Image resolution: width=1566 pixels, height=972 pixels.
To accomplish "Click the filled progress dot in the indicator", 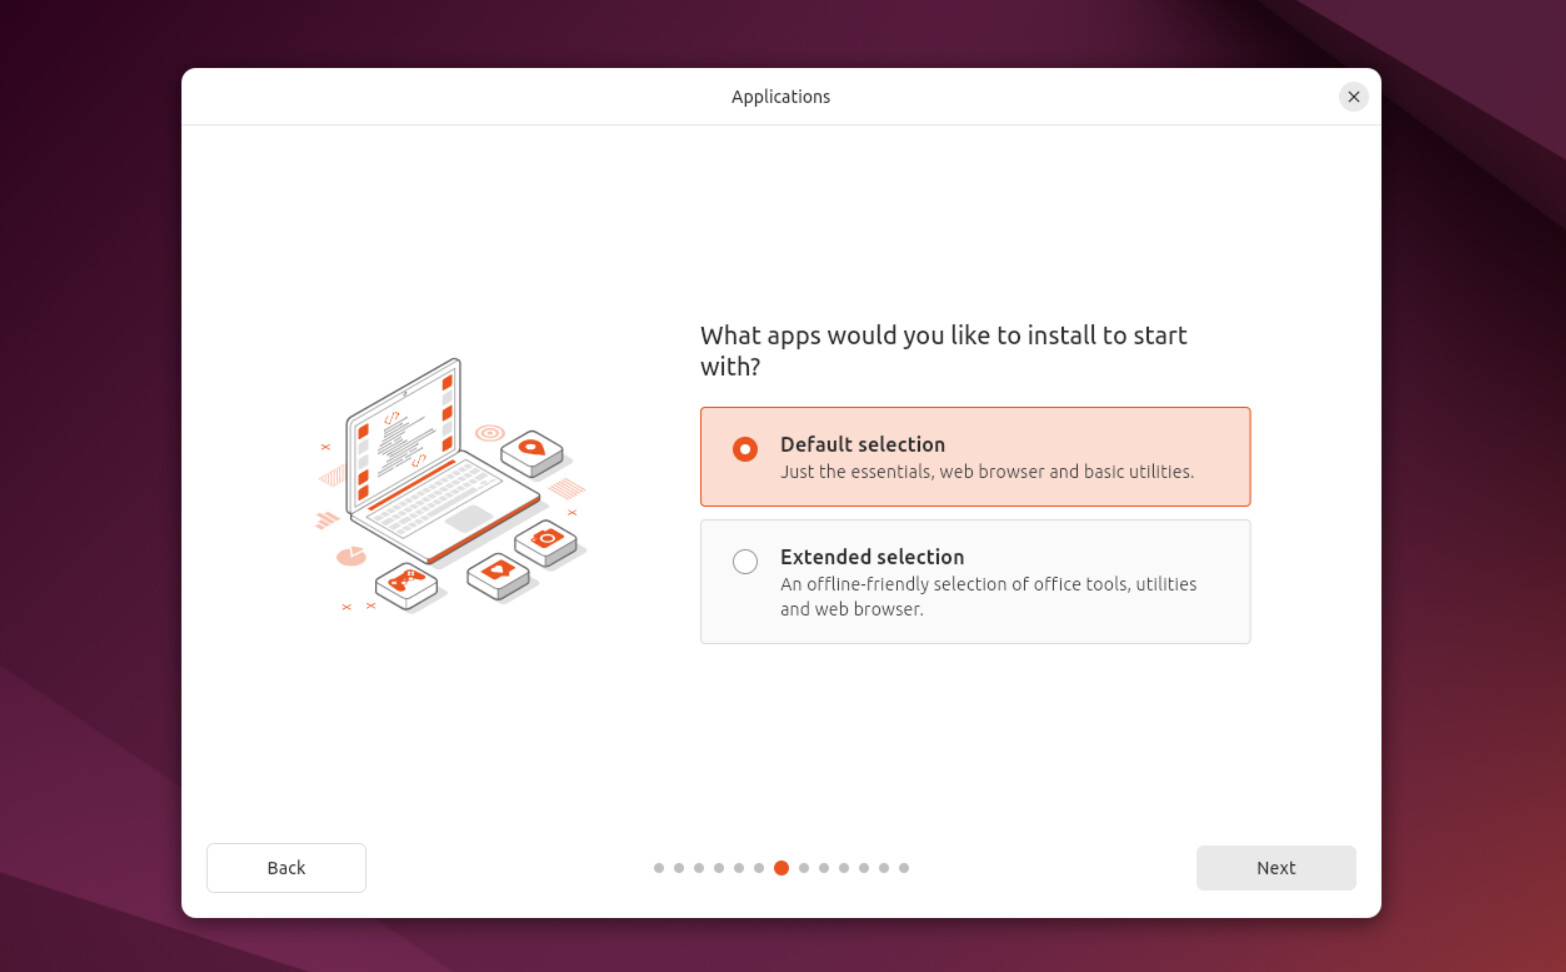I will [x=782, y=868].
